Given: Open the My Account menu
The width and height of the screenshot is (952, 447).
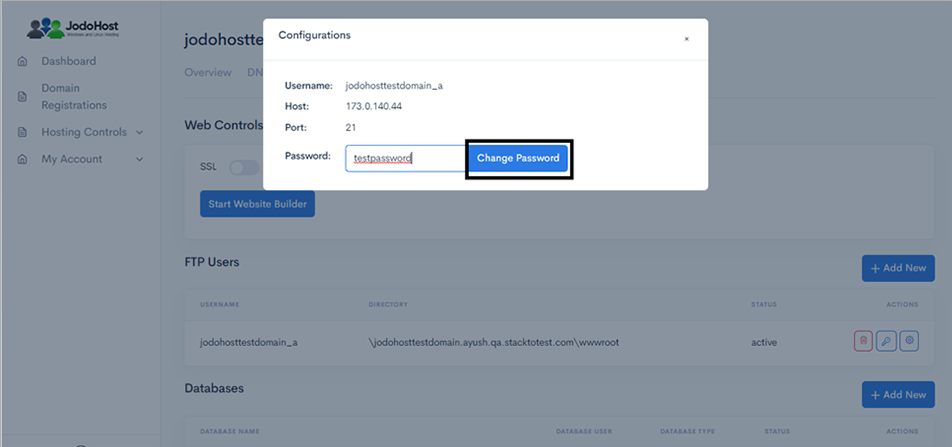Looking at the screenshot, I should 72,159.
